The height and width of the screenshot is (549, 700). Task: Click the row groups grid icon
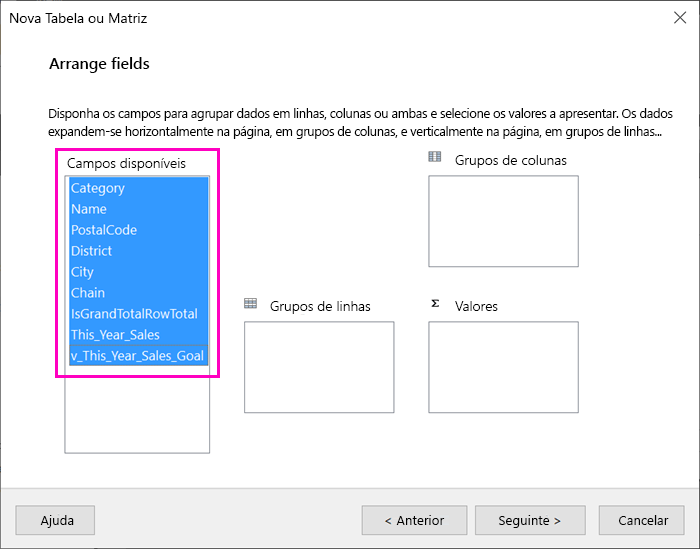(x=250, y=304)
